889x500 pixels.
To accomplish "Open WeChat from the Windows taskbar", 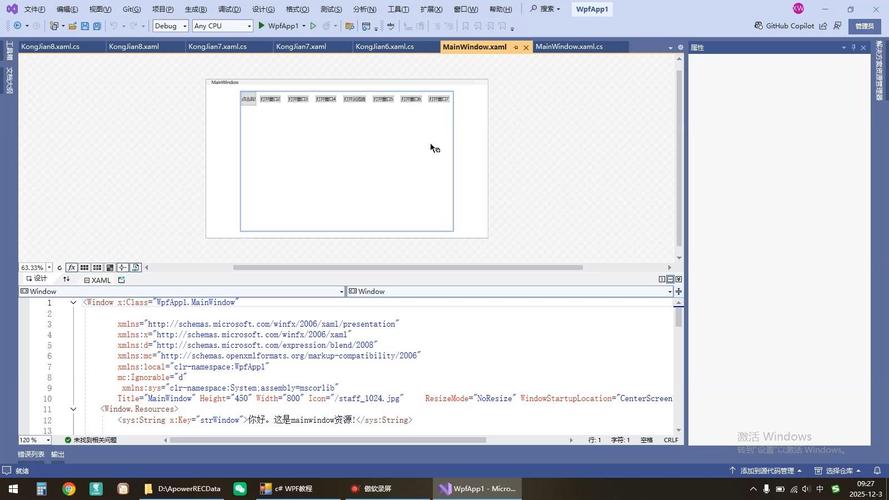I will 240,489.
